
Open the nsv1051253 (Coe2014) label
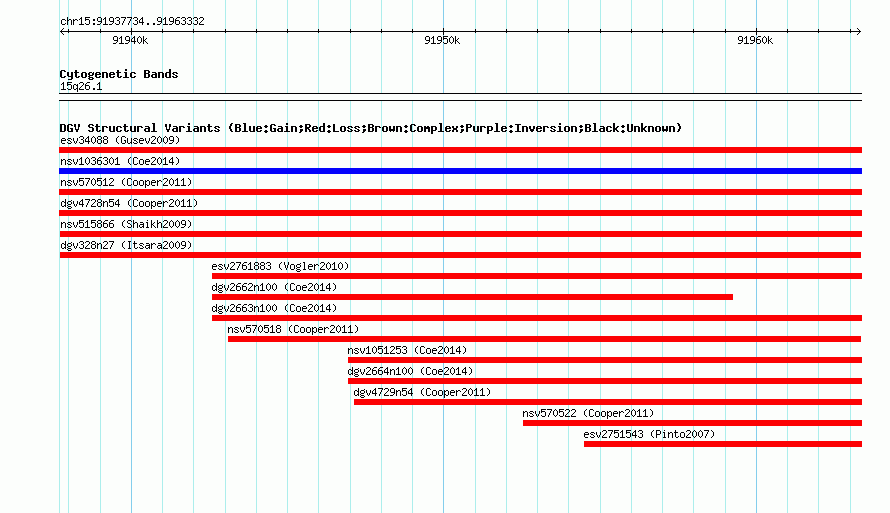pos(407,350)
